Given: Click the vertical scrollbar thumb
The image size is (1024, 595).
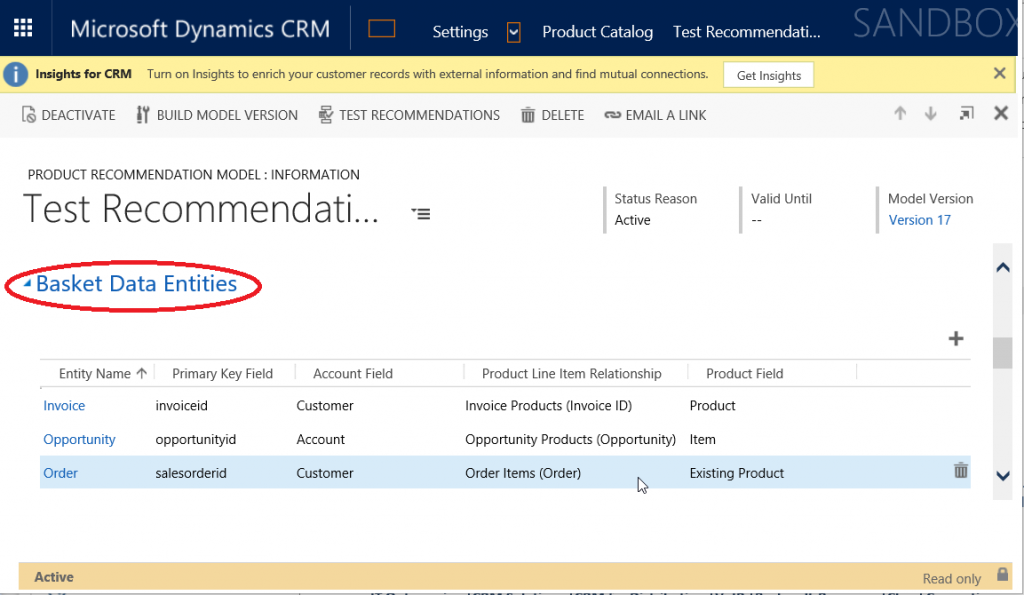Looking at the screenshot, I should [x=1002, y=353].
